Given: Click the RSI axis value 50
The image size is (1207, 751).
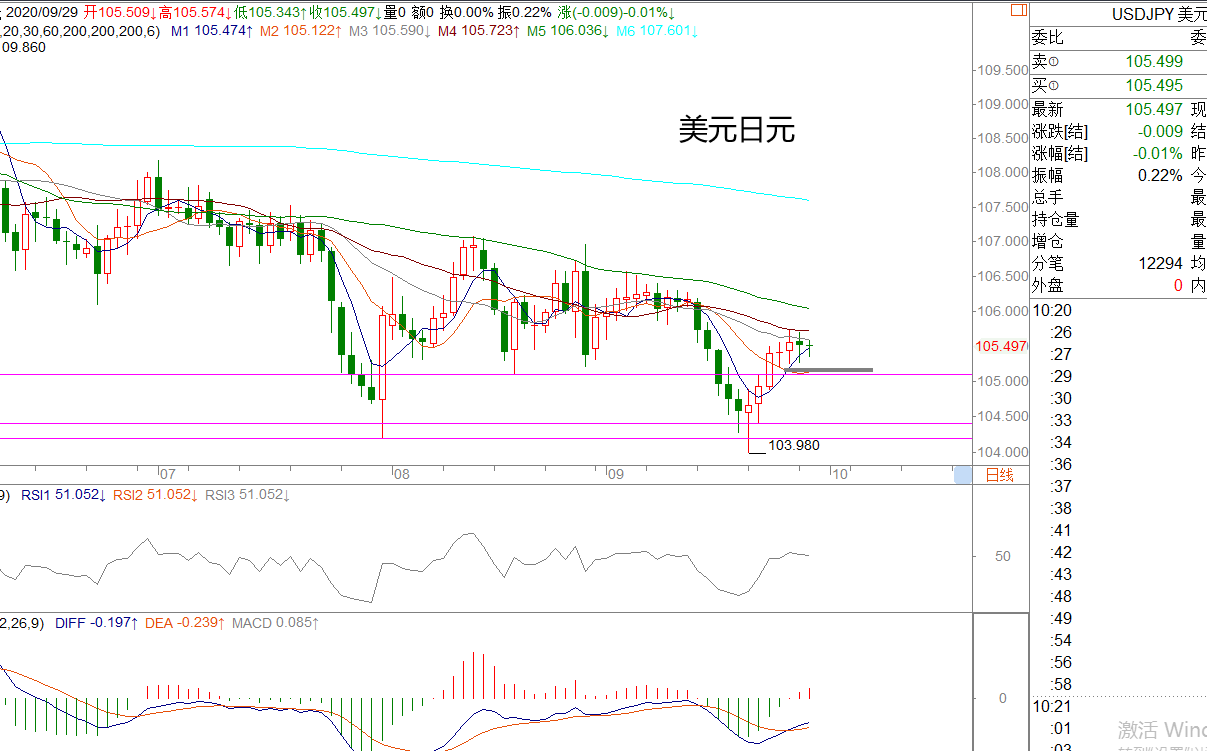Looking at the screenshot, I should point(1002,556).
